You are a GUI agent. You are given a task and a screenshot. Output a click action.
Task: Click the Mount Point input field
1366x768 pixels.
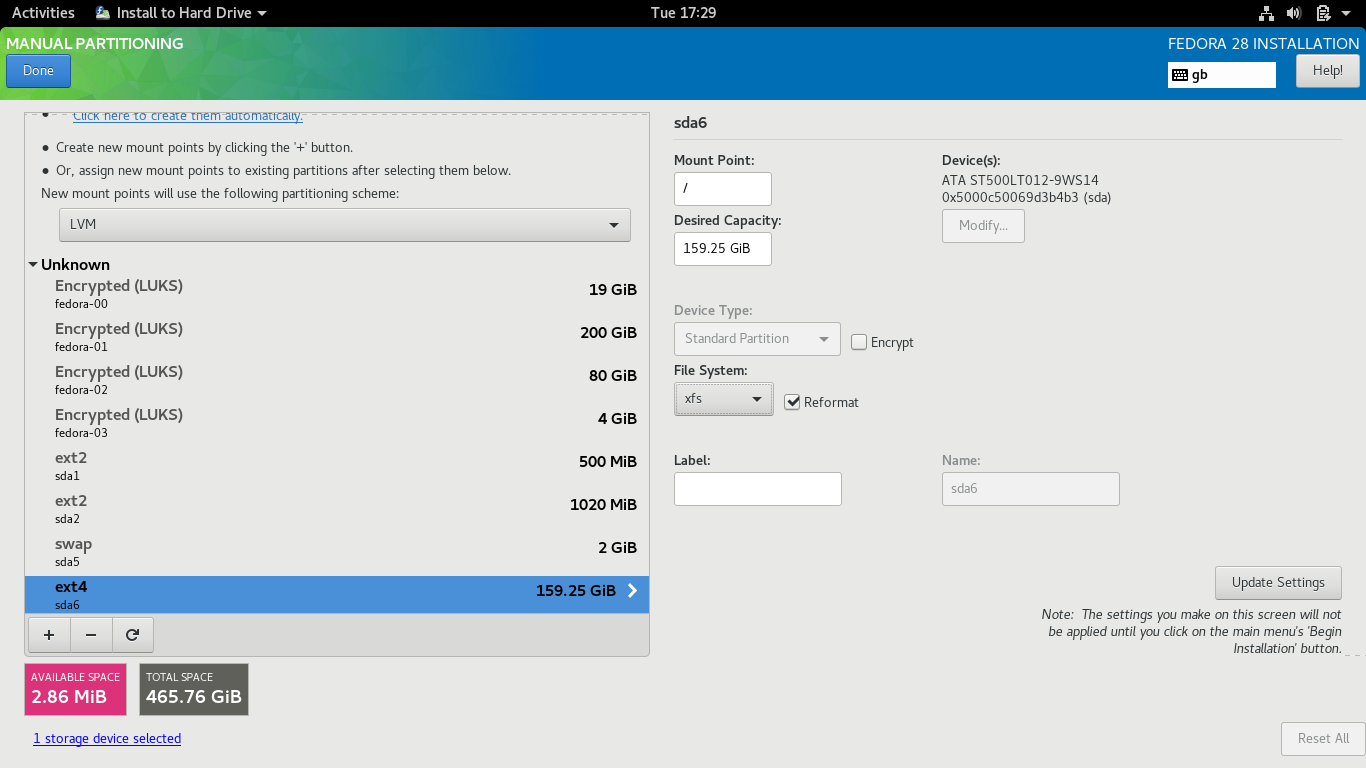pyautogui.click(x=723, y=189)
